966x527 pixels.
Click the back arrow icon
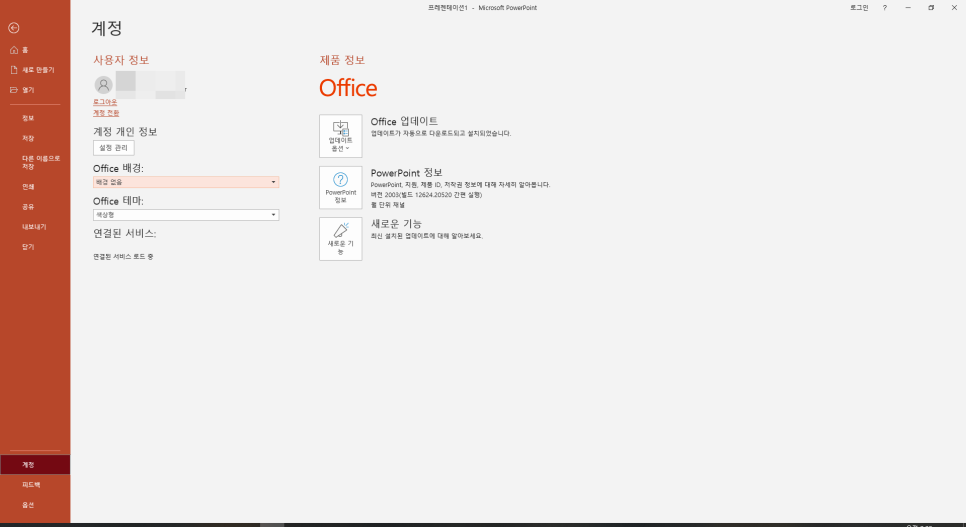click(14, 28)
